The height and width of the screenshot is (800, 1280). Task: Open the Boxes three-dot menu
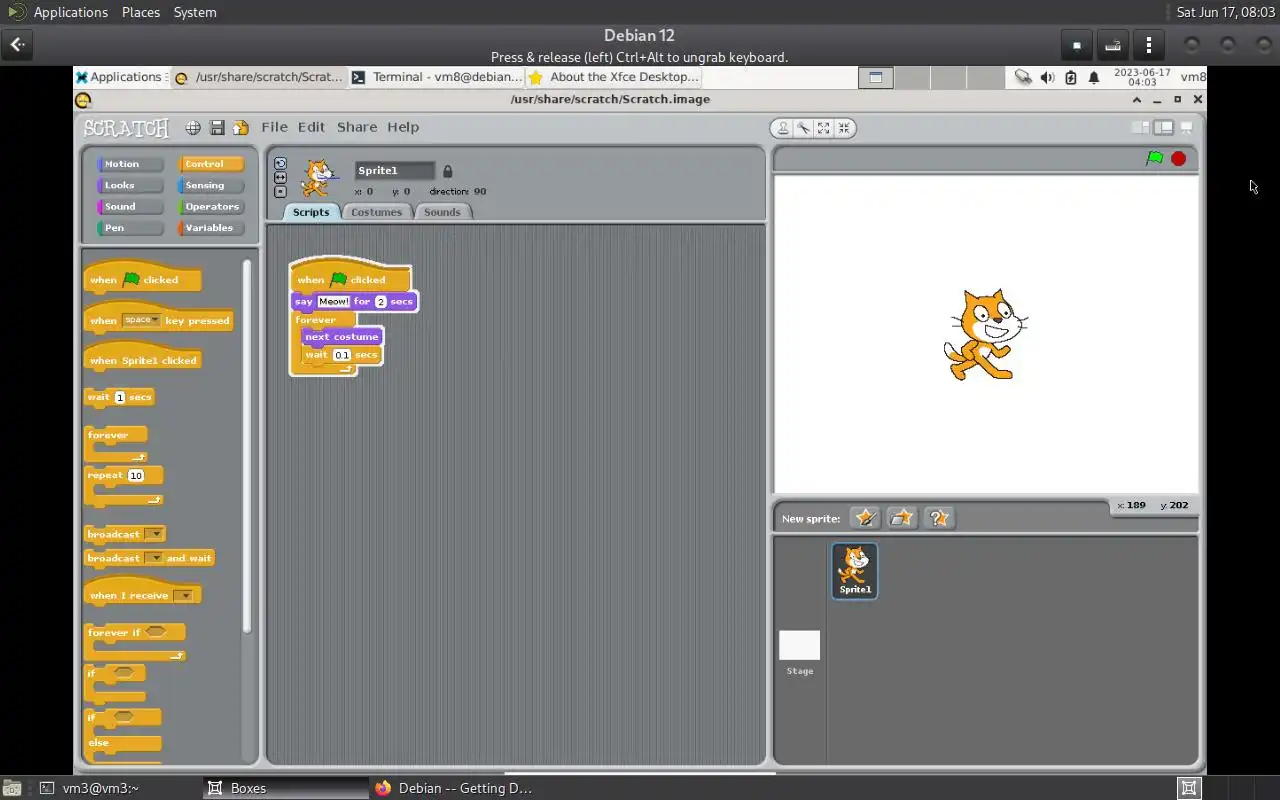click(x=1149, y=45)
